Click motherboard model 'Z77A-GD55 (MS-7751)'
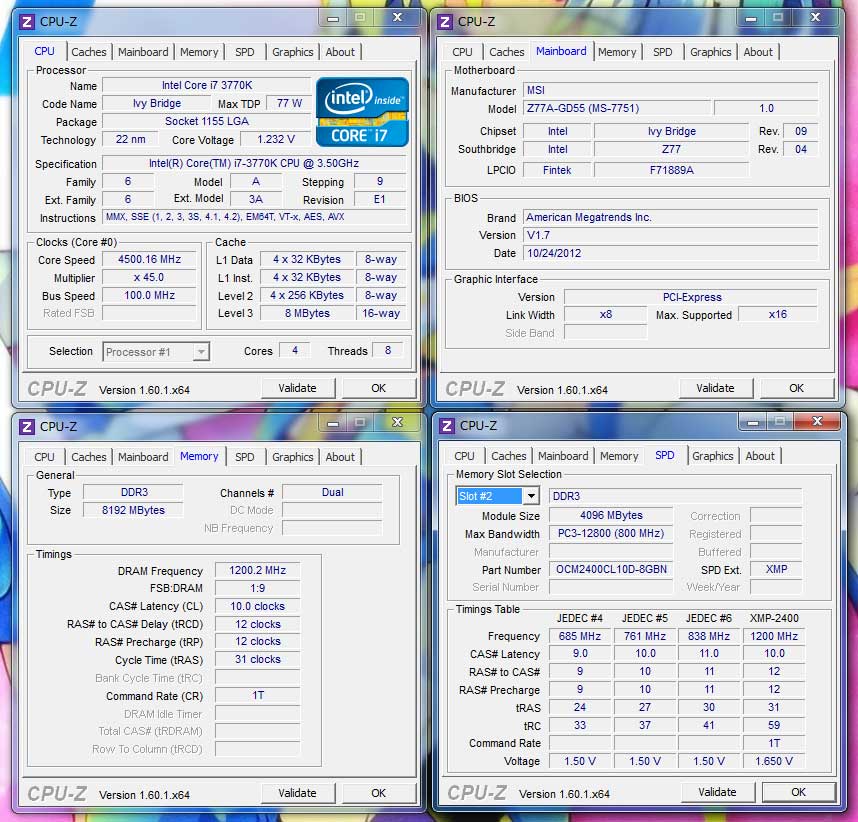 click(617, 108)
